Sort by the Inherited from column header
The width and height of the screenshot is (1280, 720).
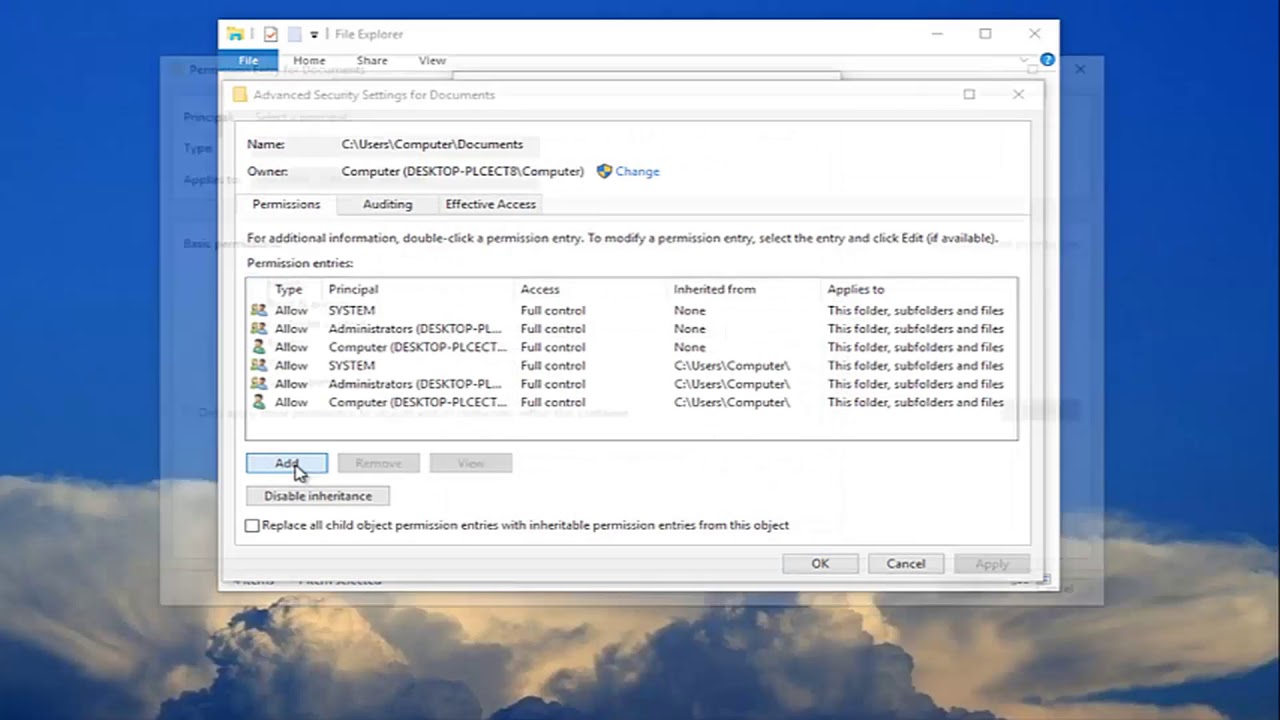pos(715,289)
